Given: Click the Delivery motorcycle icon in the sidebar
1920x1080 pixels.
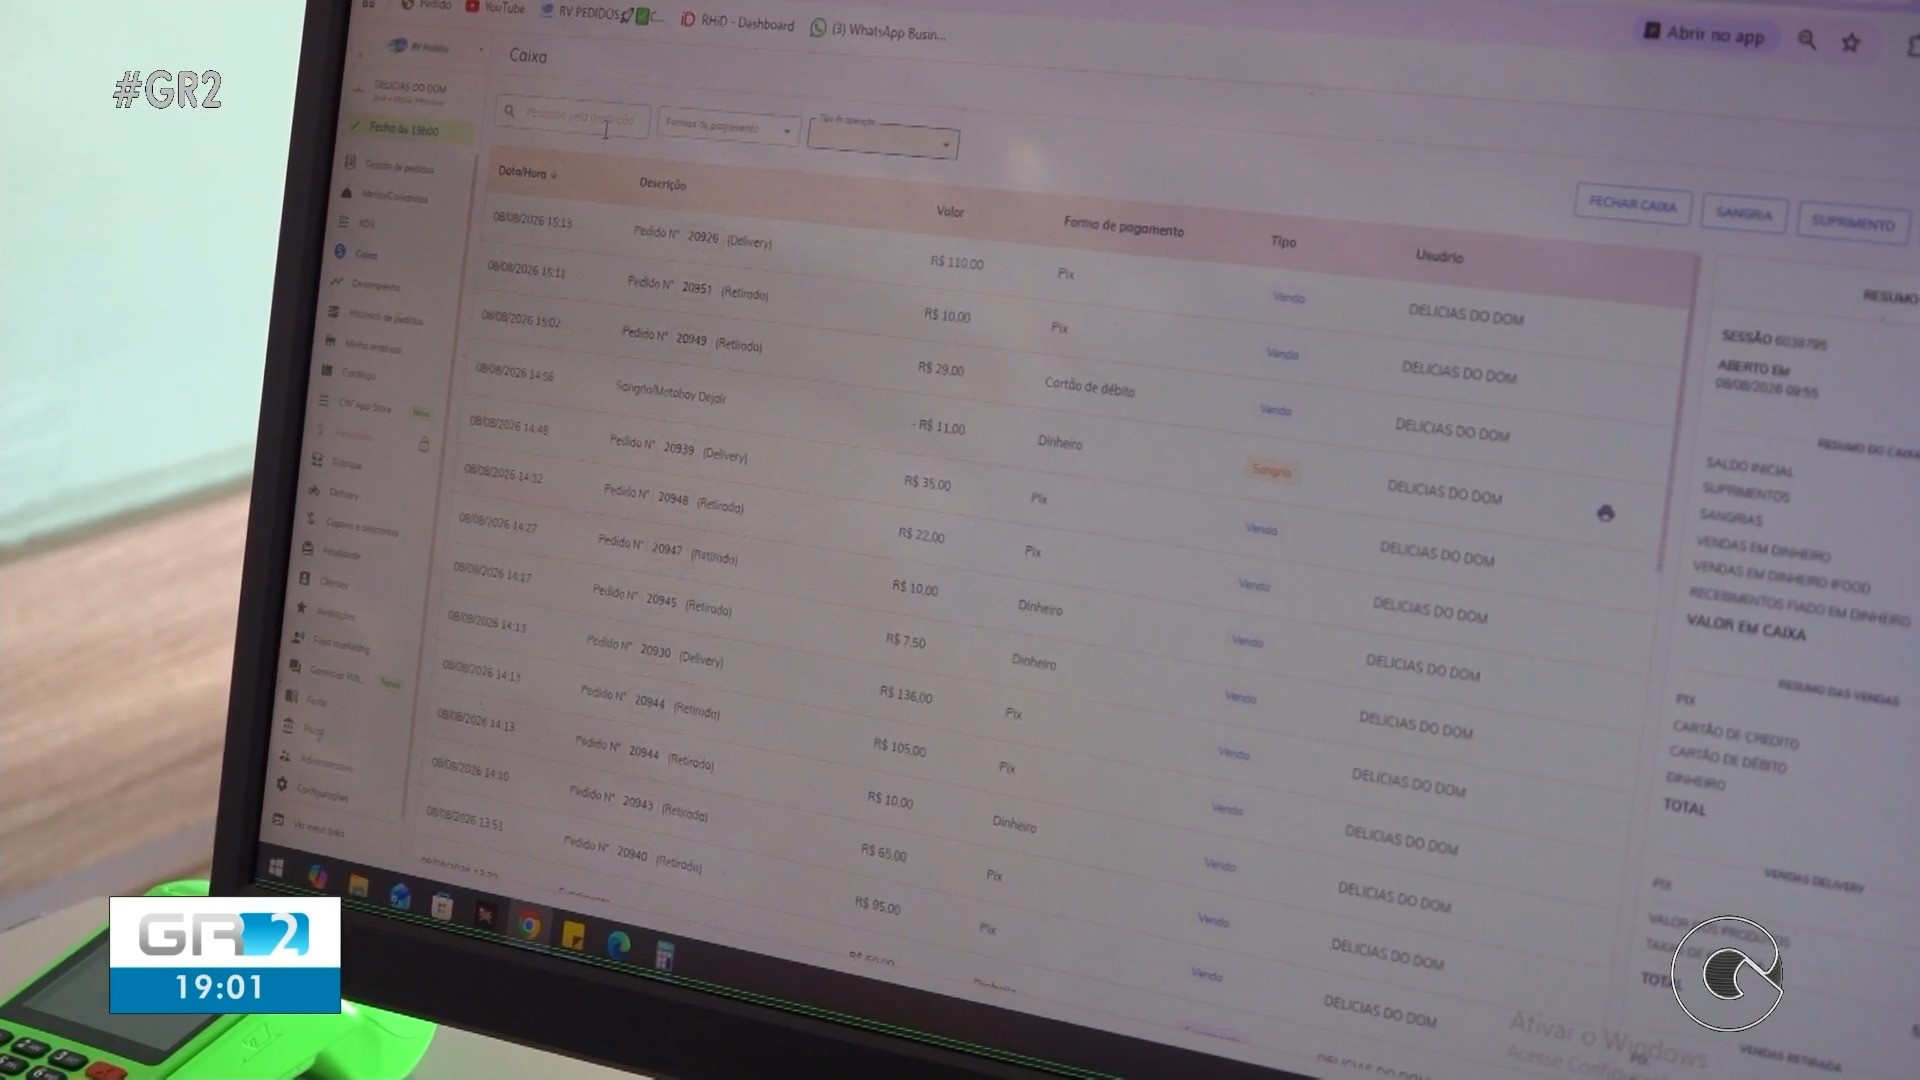Looking at the screenshot, I should pyautogui.click(x=314, y=490).
